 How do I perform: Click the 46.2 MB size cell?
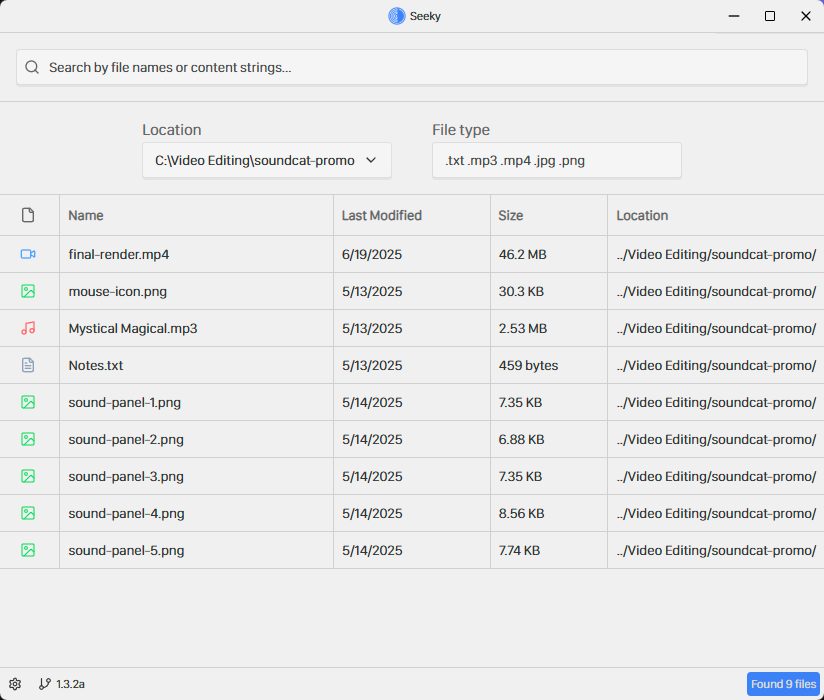pyautogui.click(x=522, y=254)
